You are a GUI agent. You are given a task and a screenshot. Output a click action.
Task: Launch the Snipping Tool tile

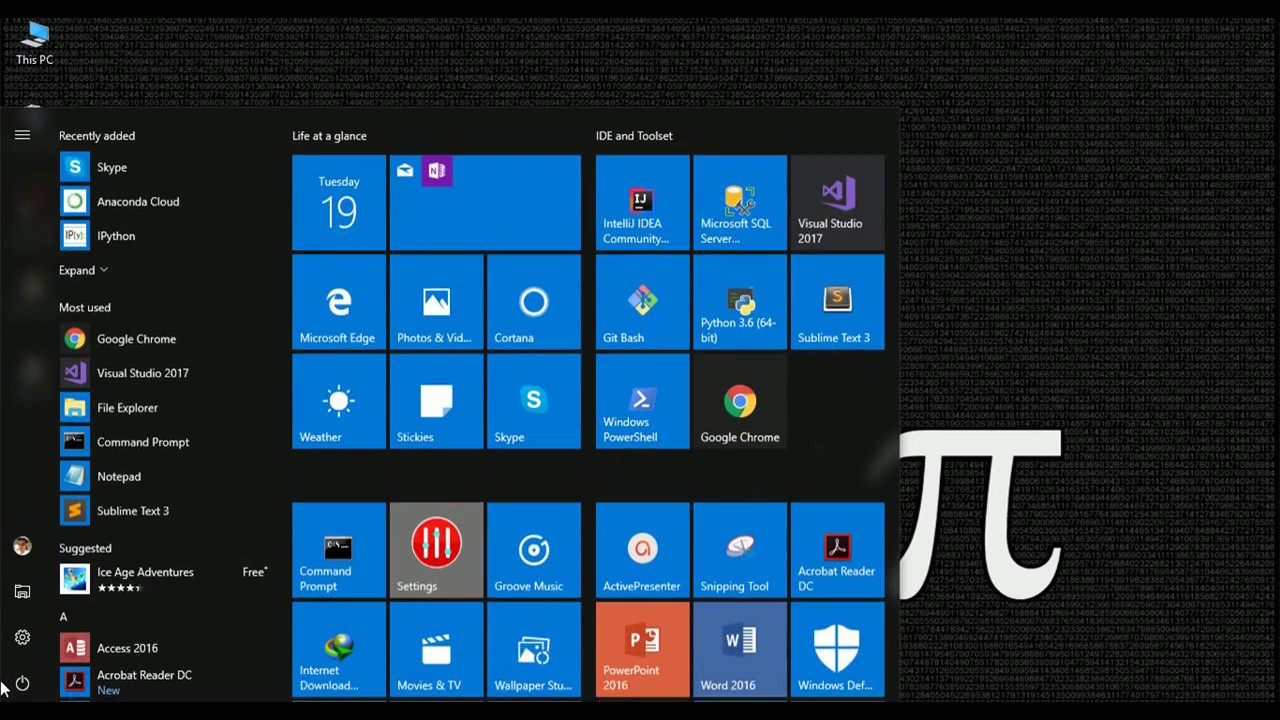click(740, 550)
